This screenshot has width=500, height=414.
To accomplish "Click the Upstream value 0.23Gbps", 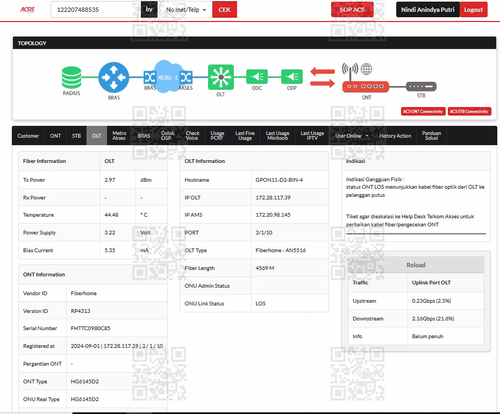I will (431, 301).
